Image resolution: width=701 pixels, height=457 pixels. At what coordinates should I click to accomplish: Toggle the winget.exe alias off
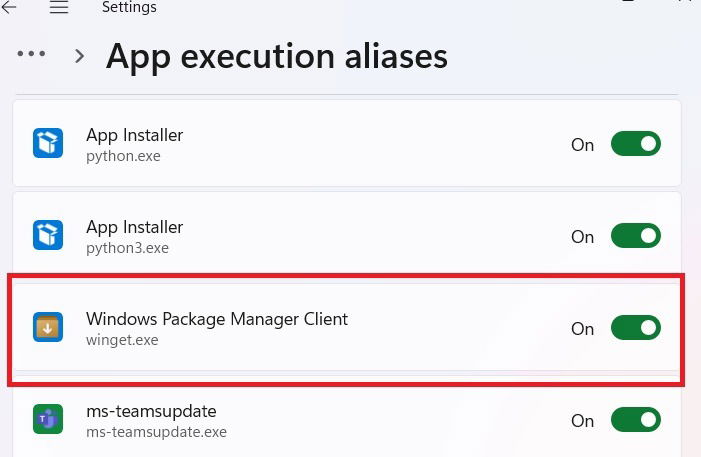(635, 328)
